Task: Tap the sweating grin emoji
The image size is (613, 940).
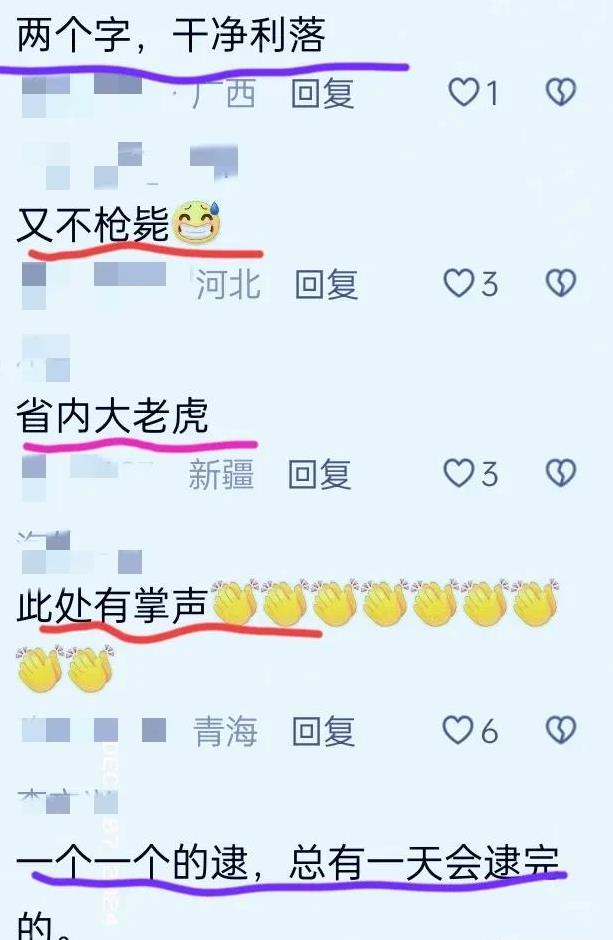Action: tap(197, 222)
